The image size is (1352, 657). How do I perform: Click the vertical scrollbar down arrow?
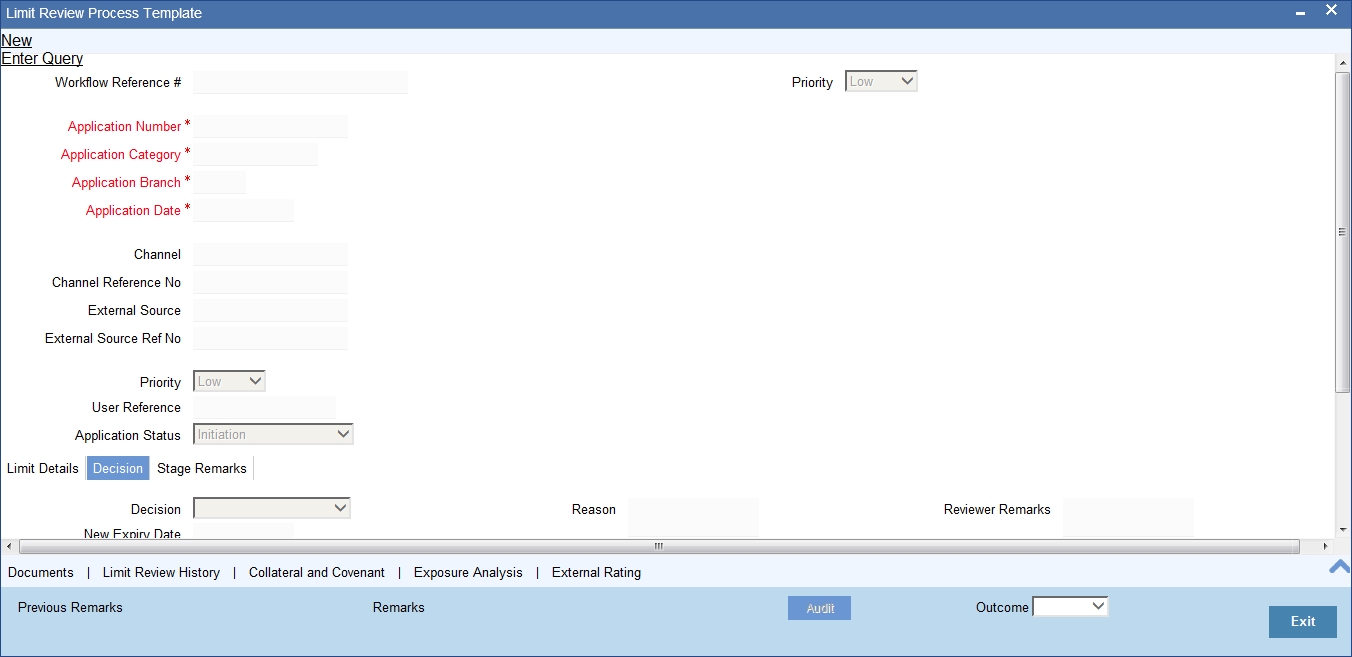[x=1342, y=530]
